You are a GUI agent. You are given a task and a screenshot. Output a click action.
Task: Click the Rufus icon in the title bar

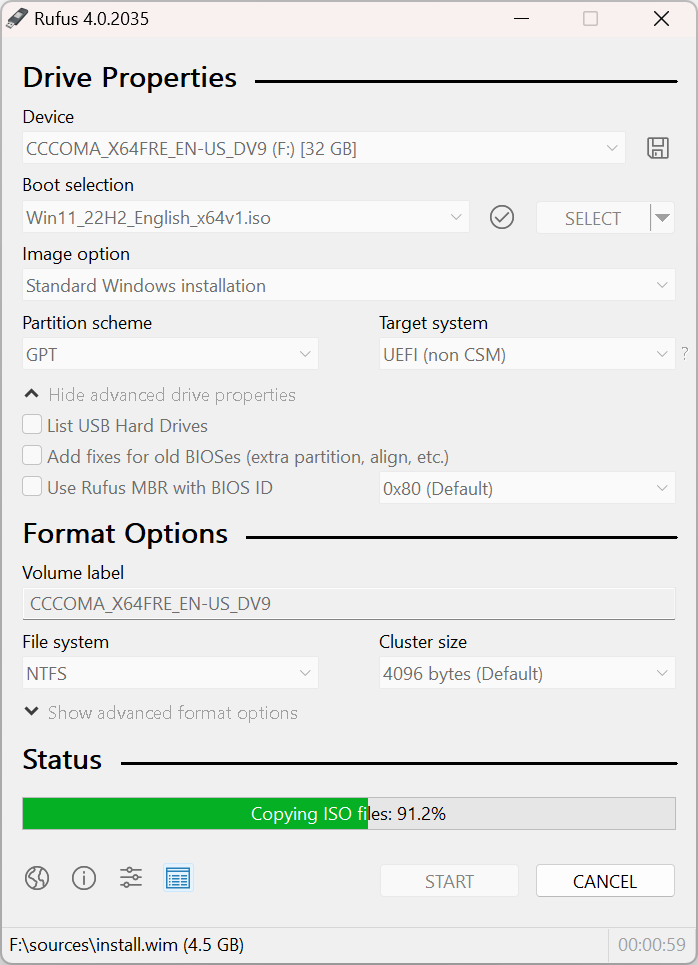[x=17, y=18]
